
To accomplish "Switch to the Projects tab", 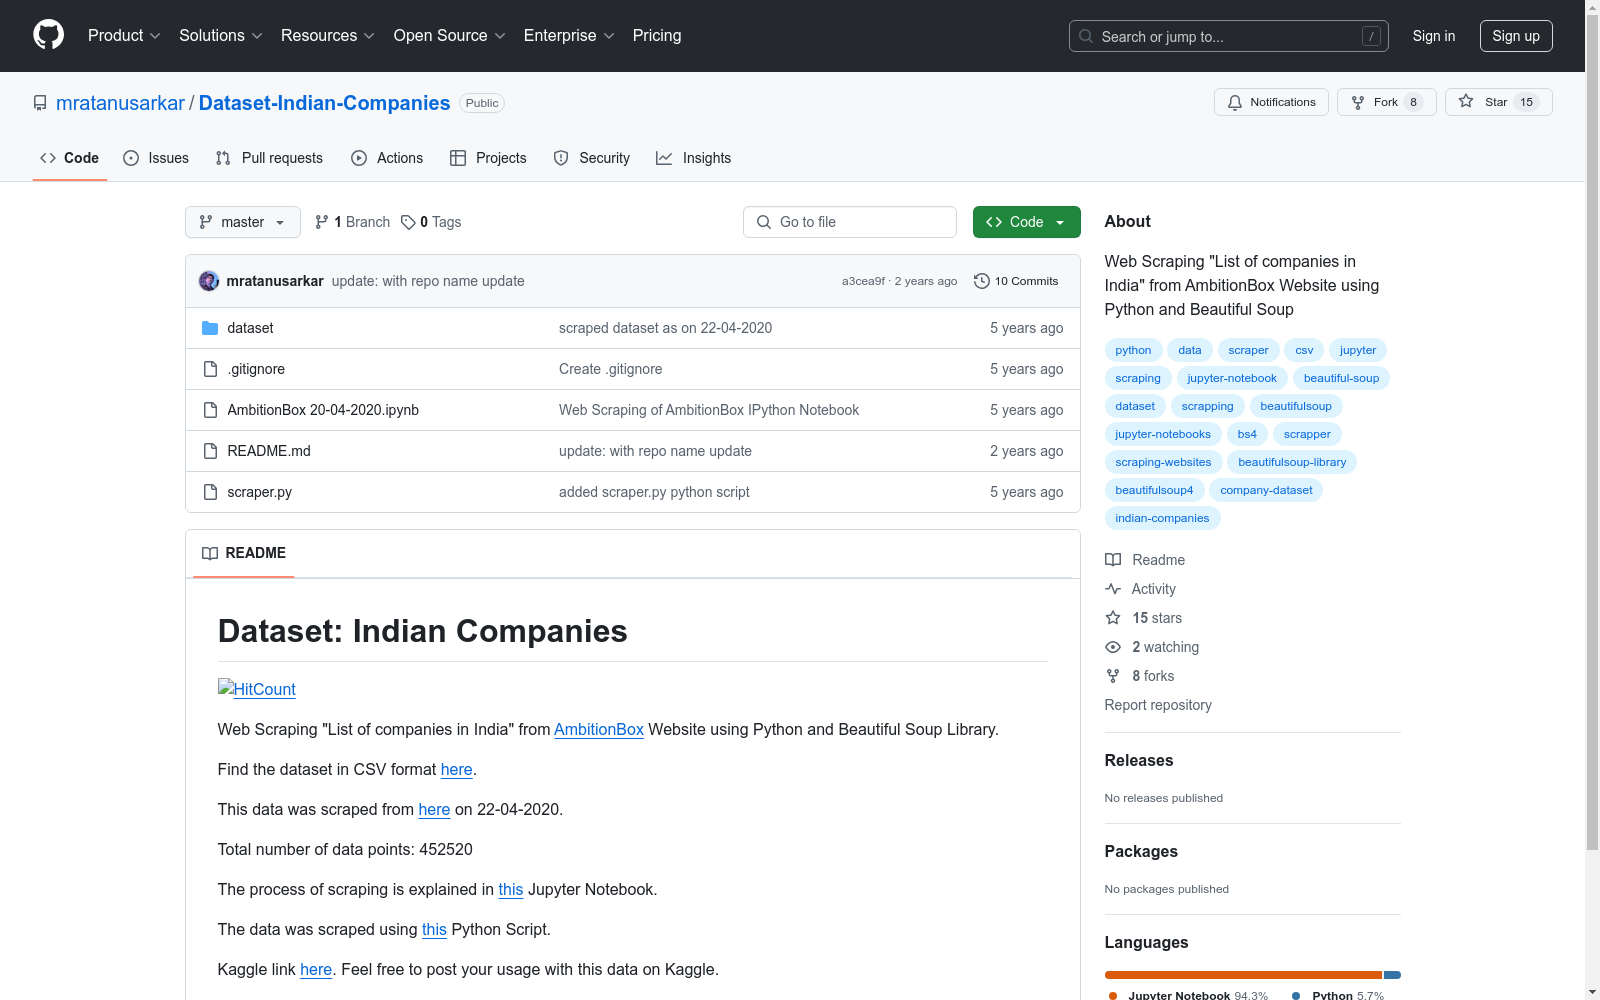I will pyautogui.click(x=488, y=158).
